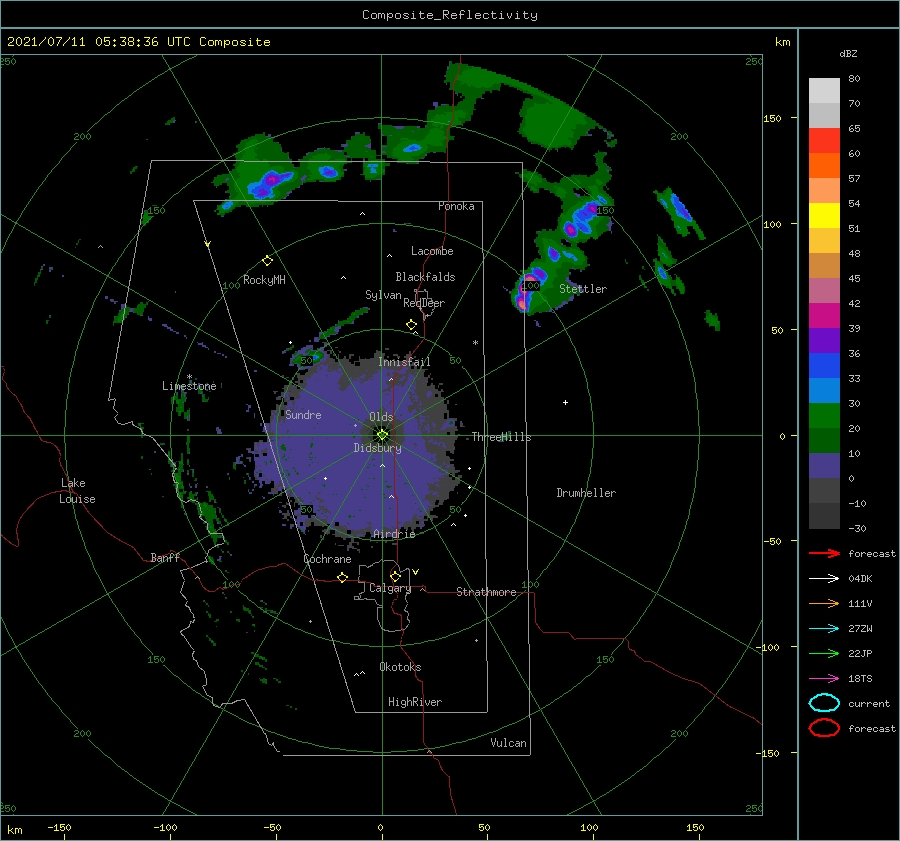This screenshot has height=841, width=900.
Task: Select the Olds label near radar center
Action: (381, 417)
